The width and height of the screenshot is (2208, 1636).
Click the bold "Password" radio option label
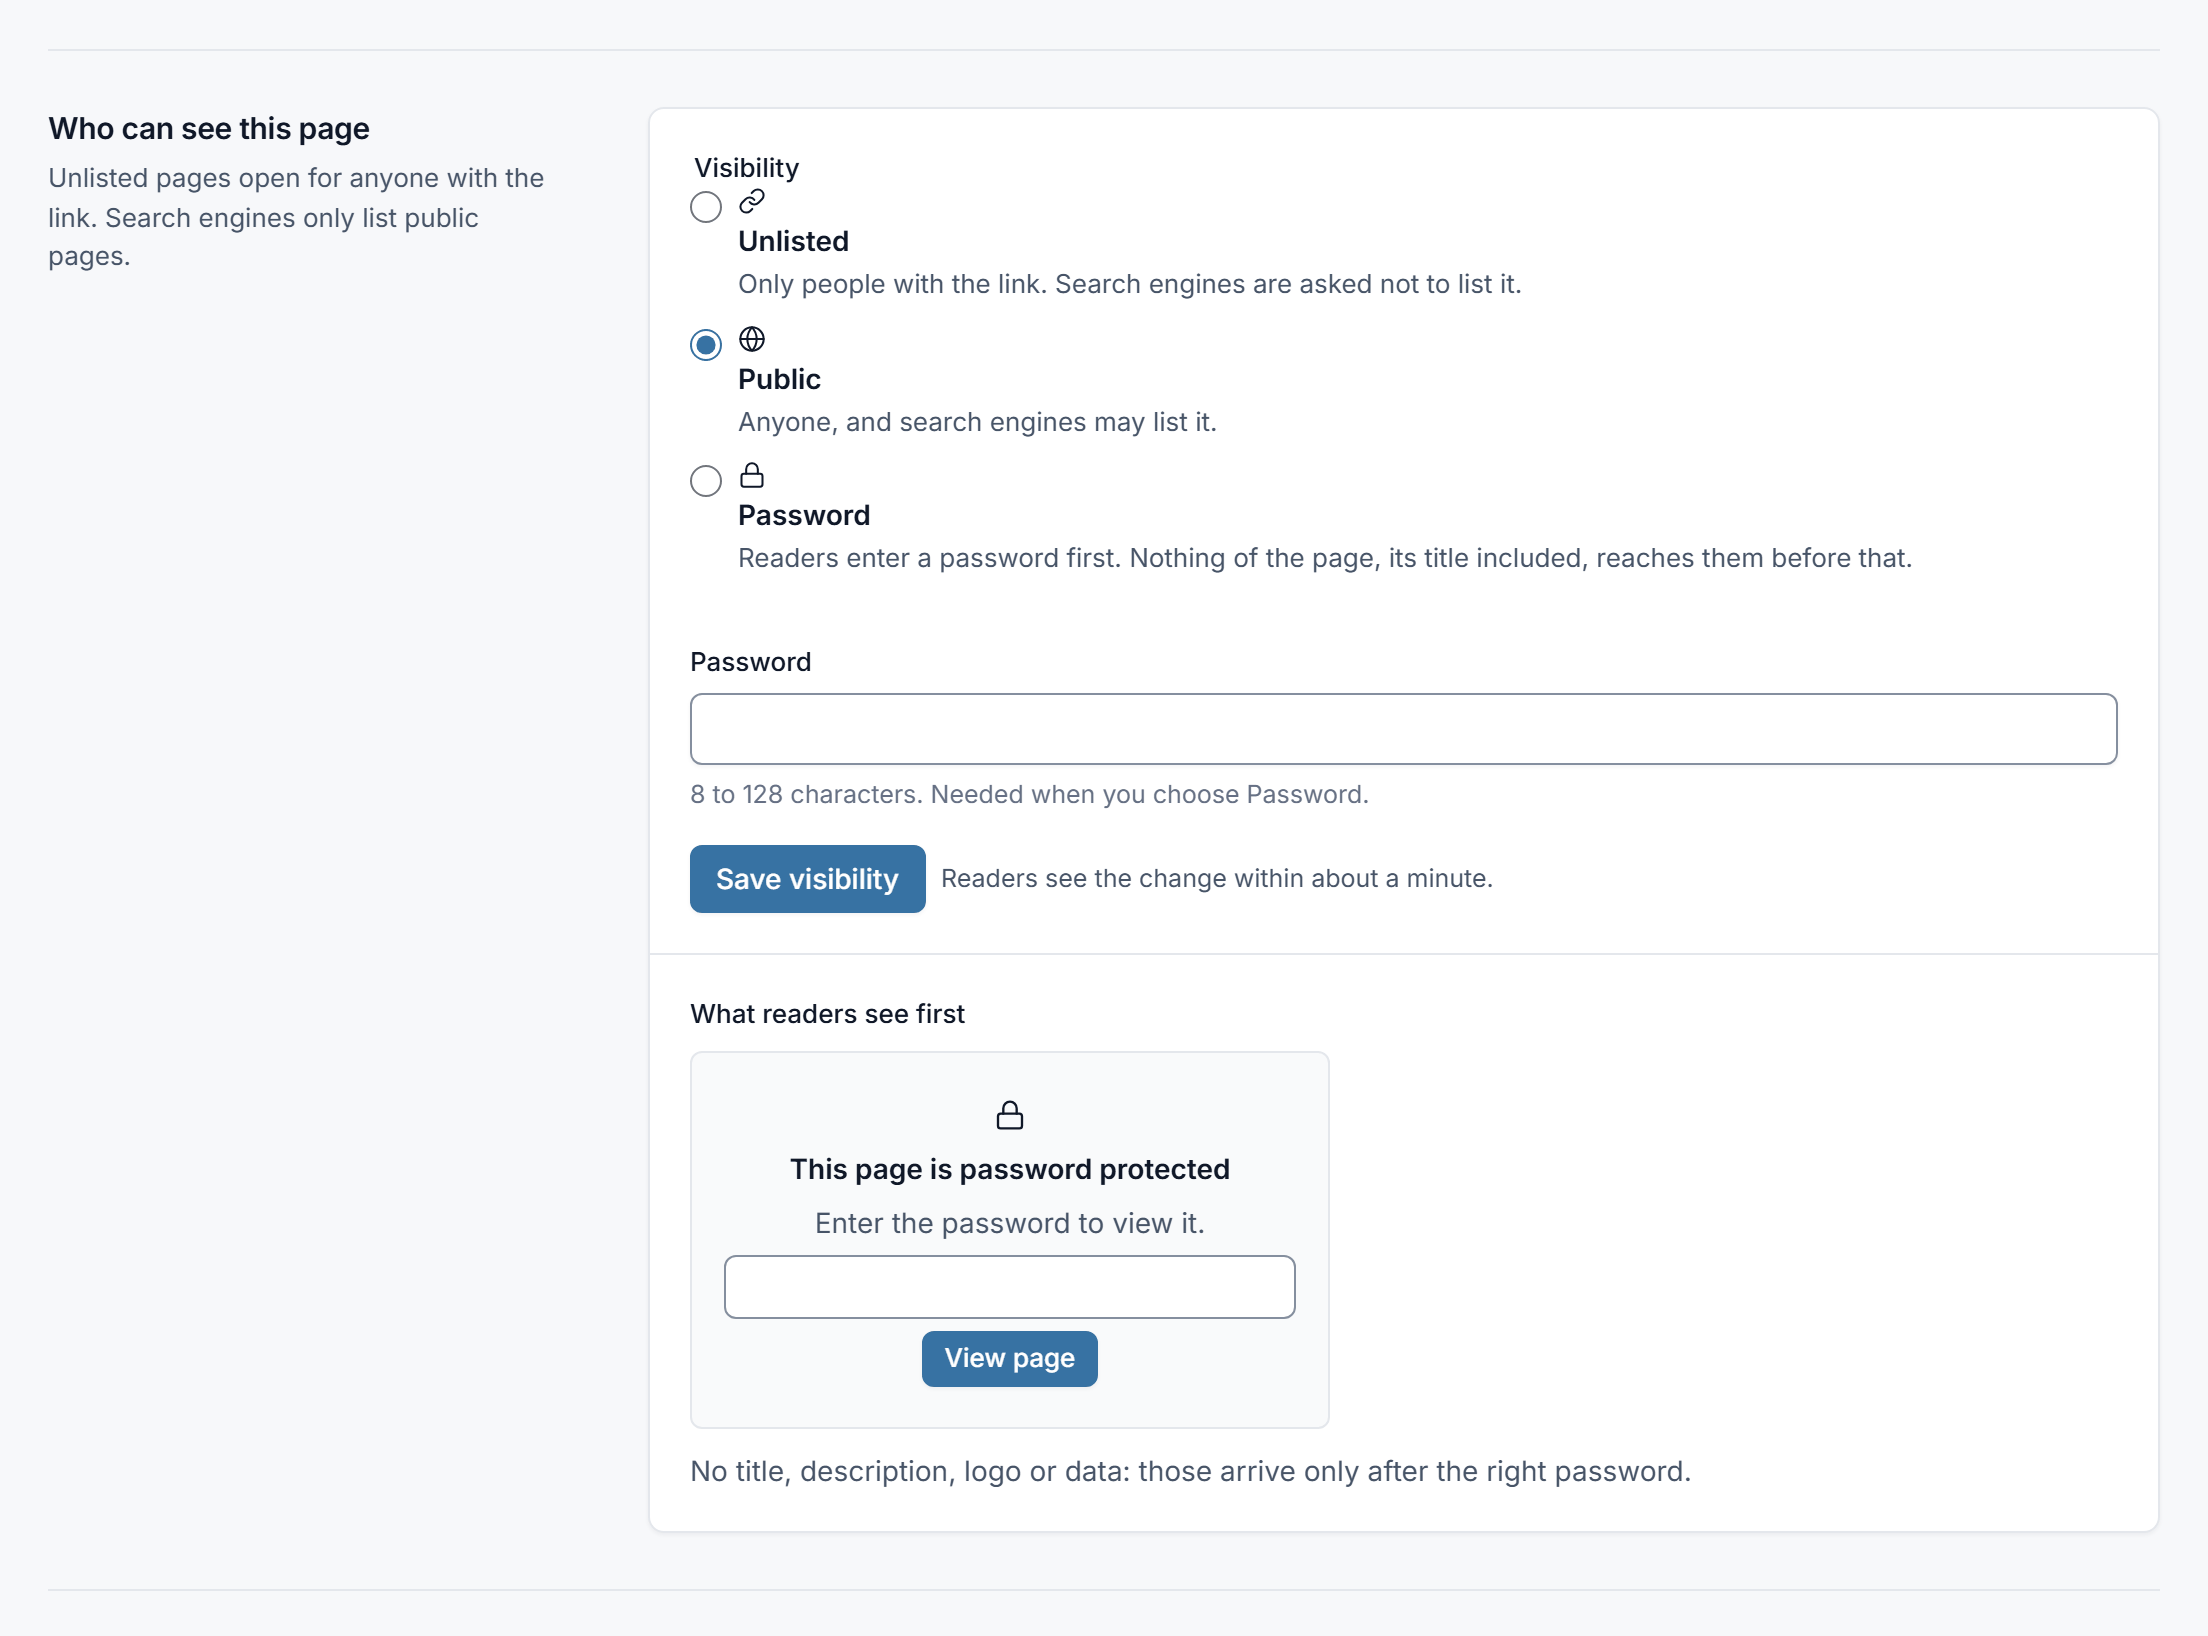click(804, 516)
